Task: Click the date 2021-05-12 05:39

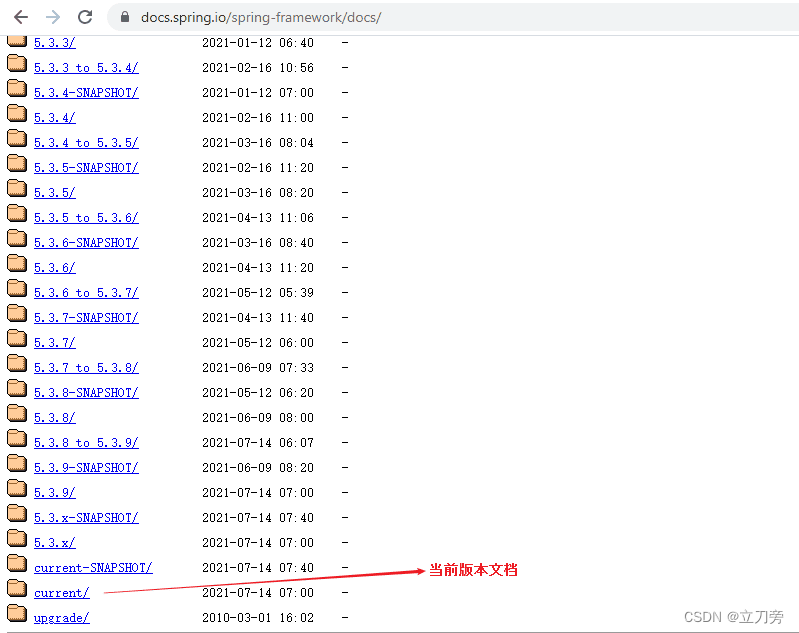Action: click(258, 293)
